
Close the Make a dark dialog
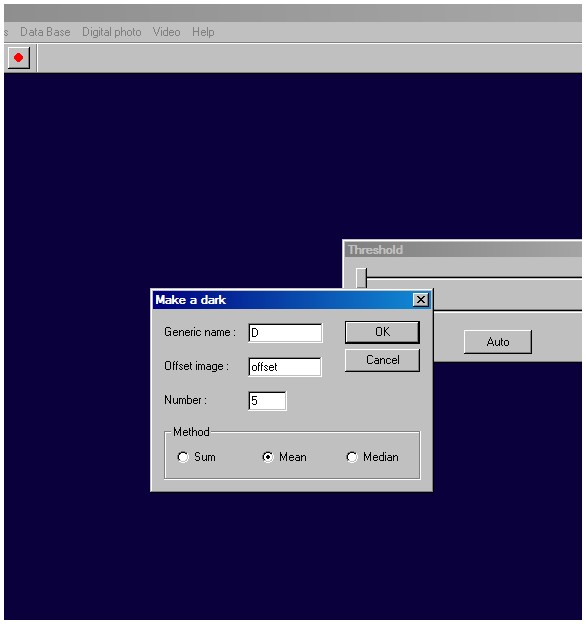(421, 300)
